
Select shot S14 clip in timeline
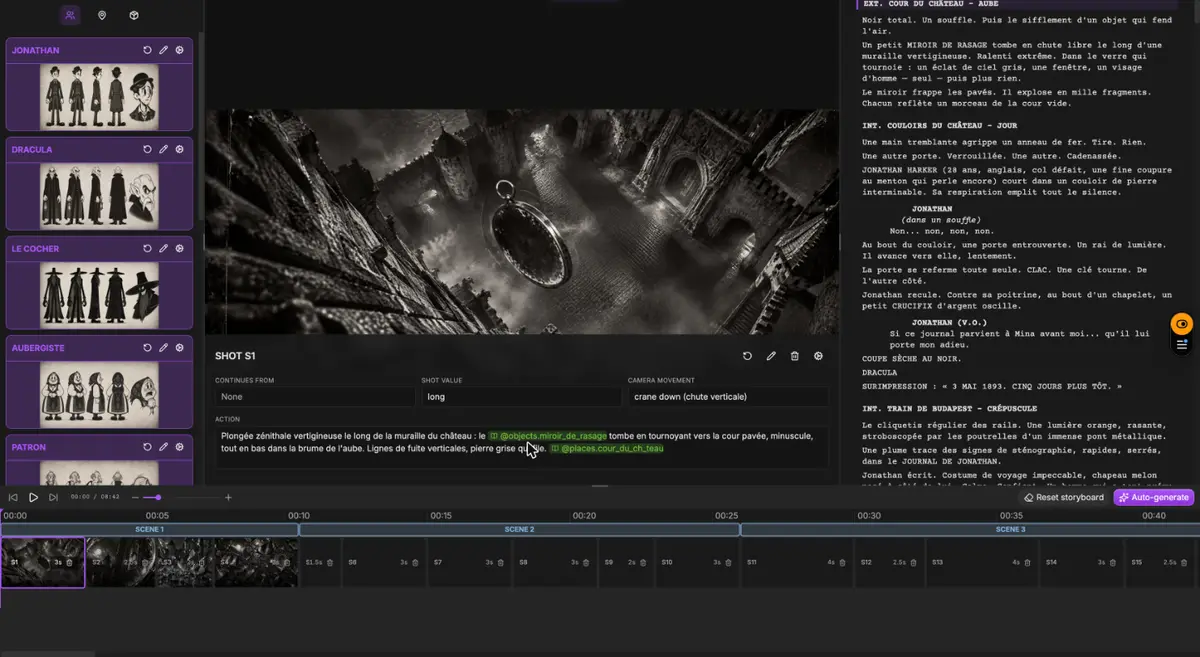[x=1083, y=562]
